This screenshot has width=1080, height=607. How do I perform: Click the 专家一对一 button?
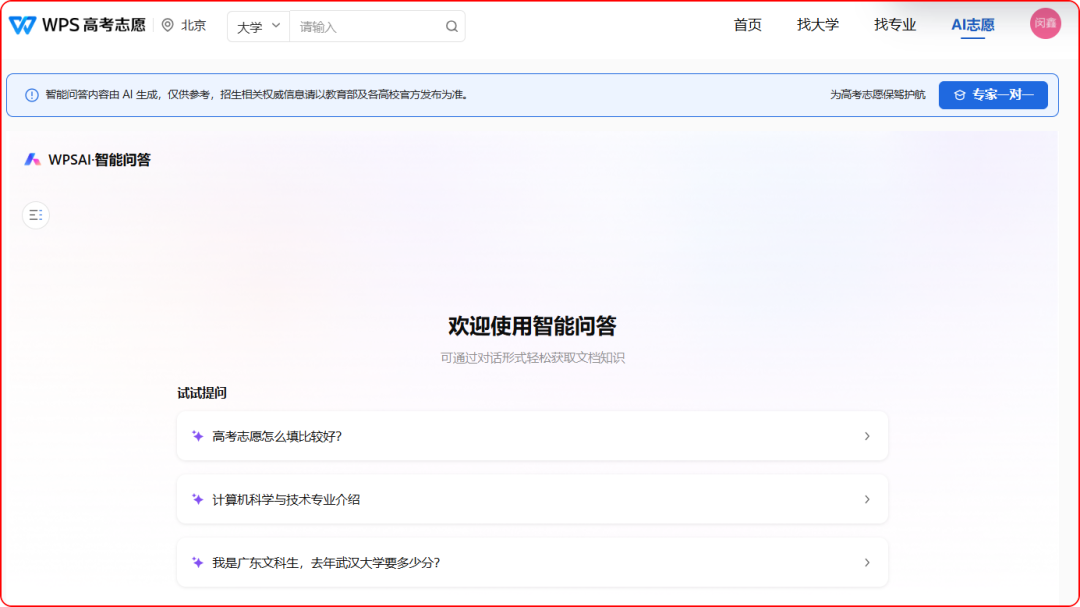pyautogui.click(x=993, y=95)
